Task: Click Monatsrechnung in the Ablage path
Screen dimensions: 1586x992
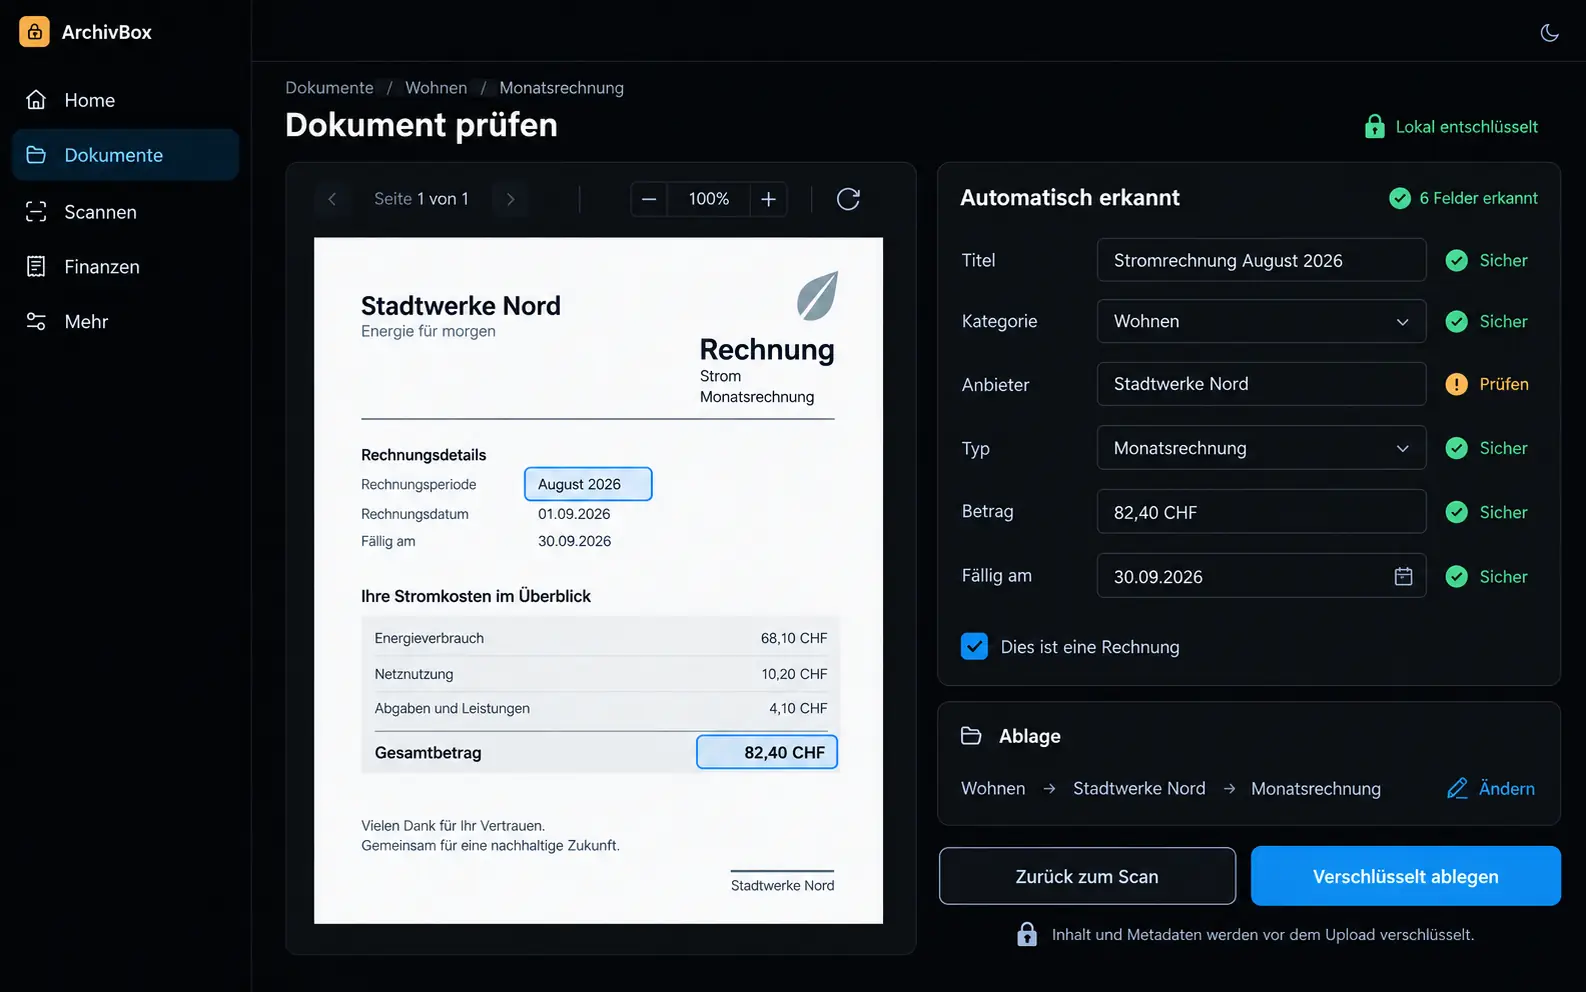Action: 1316,789
